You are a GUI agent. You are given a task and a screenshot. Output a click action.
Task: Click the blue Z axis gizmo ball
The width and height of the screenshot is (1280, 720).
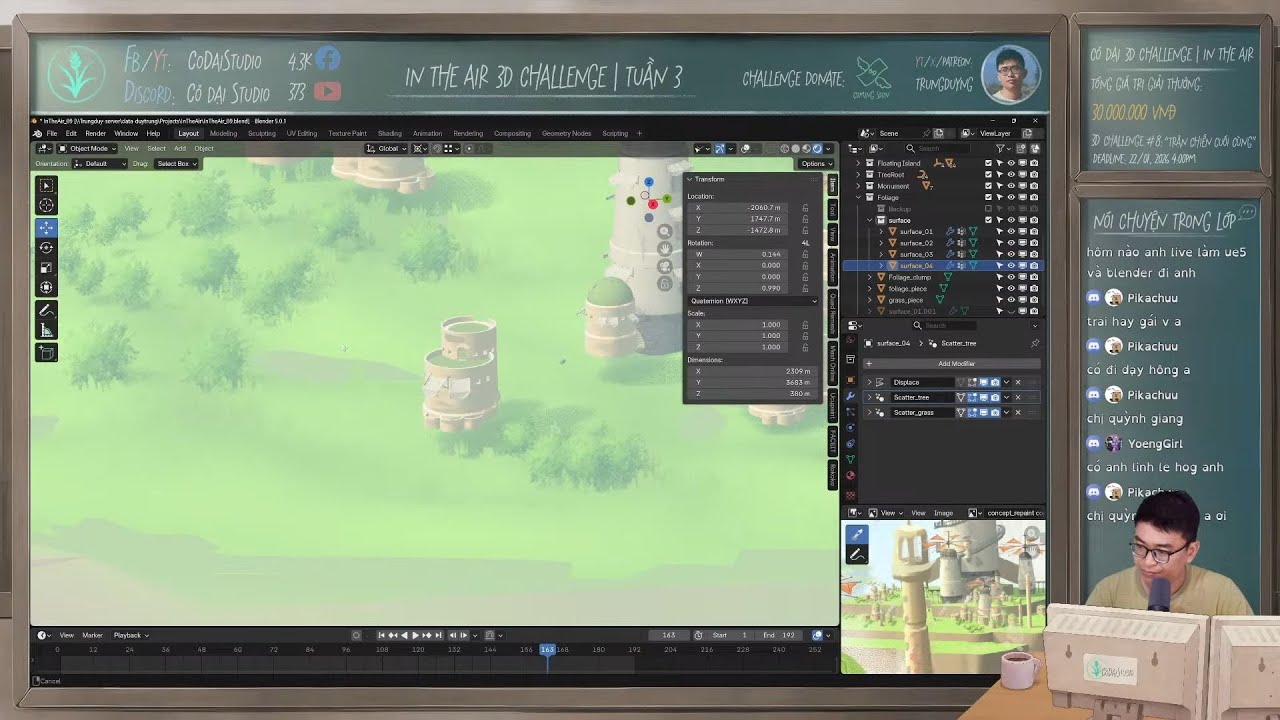[x=648, y=182]
